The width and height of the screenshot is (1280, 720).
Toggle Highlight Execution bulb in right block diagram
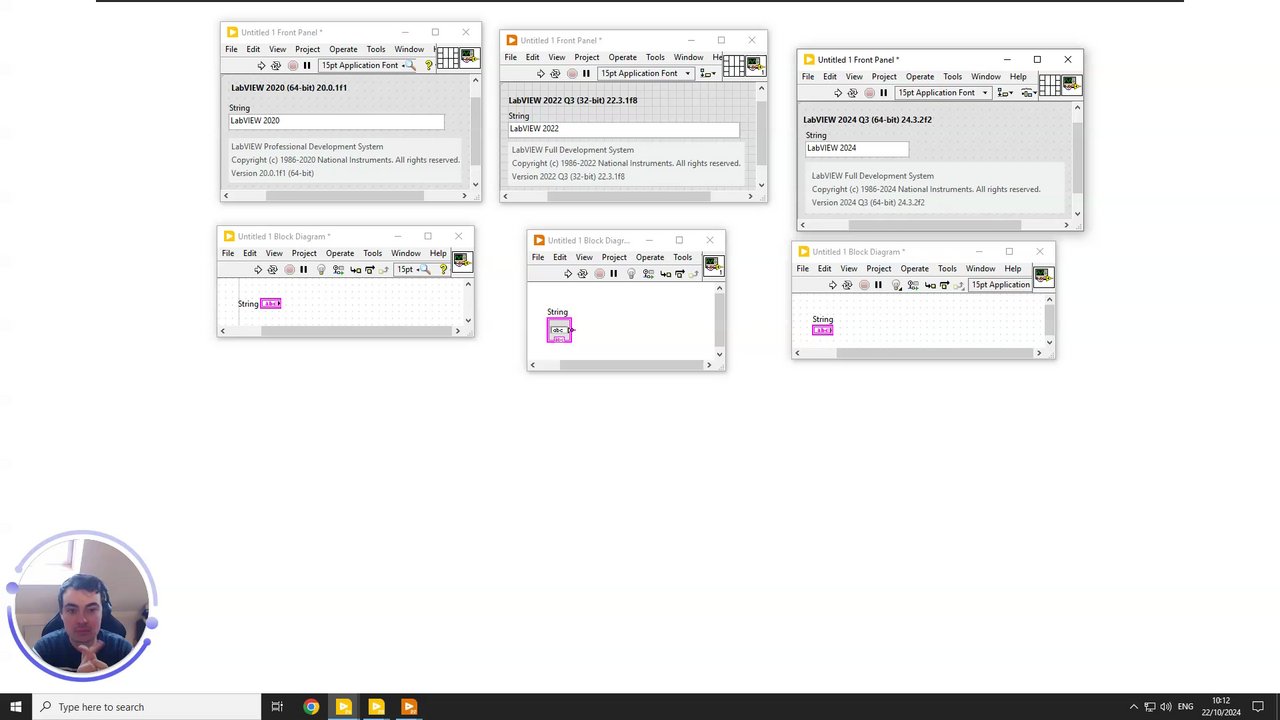pyautogui.click(x=896, y=285)
